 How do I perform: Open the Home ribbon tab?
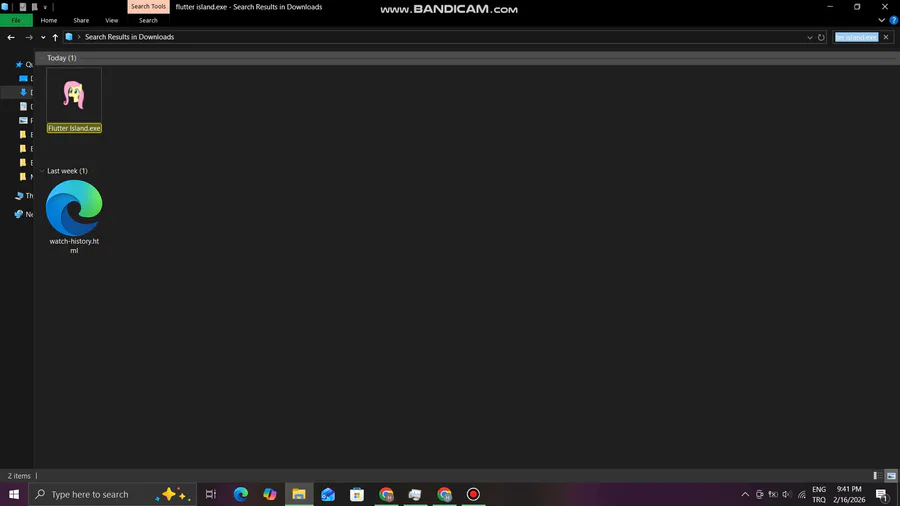point(49,20)
